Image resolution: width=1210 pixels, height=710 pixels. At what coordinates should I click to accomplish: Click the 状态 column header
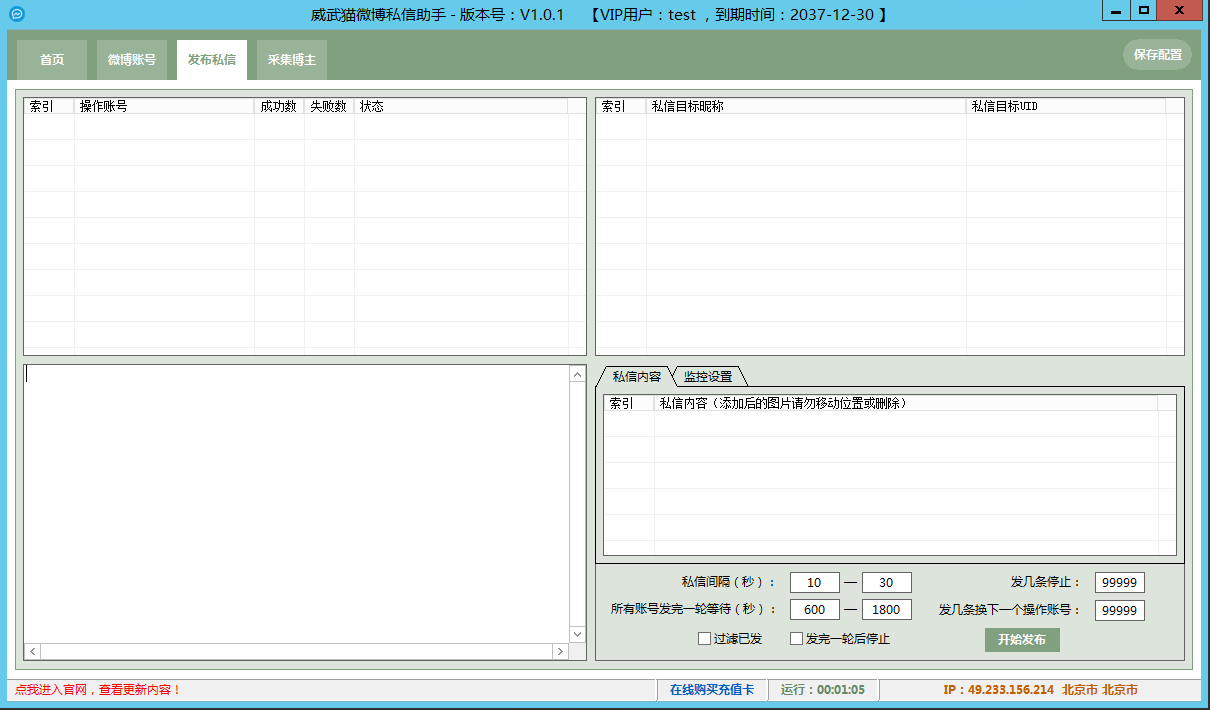461,106
